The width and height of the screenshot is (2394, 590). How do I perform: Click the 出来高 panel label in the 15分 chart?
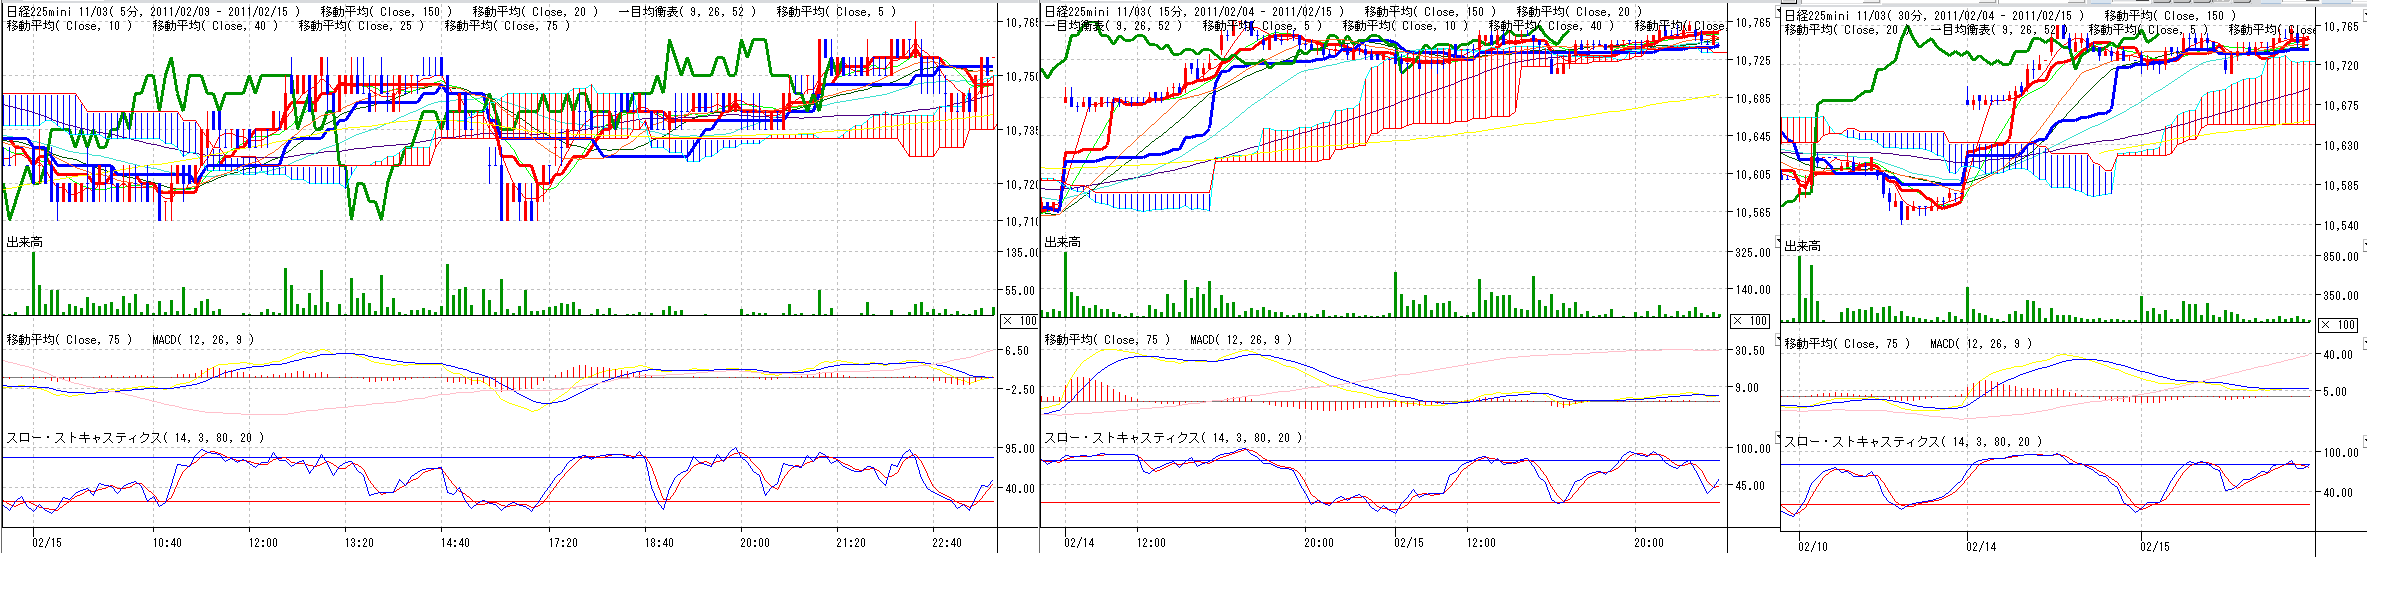(1062, 242)
